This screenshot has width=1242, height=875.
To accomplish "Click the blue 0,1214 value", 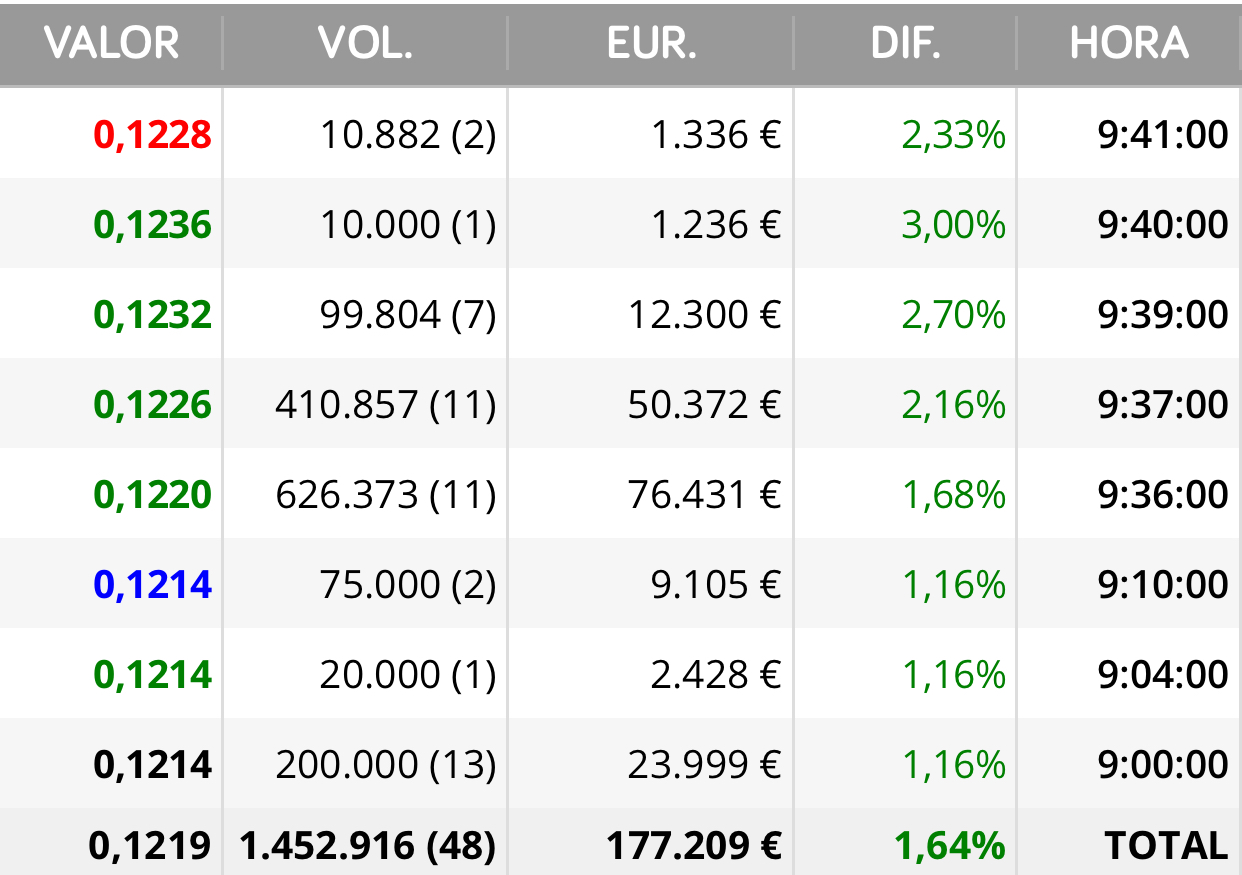I will coord(153,584).
